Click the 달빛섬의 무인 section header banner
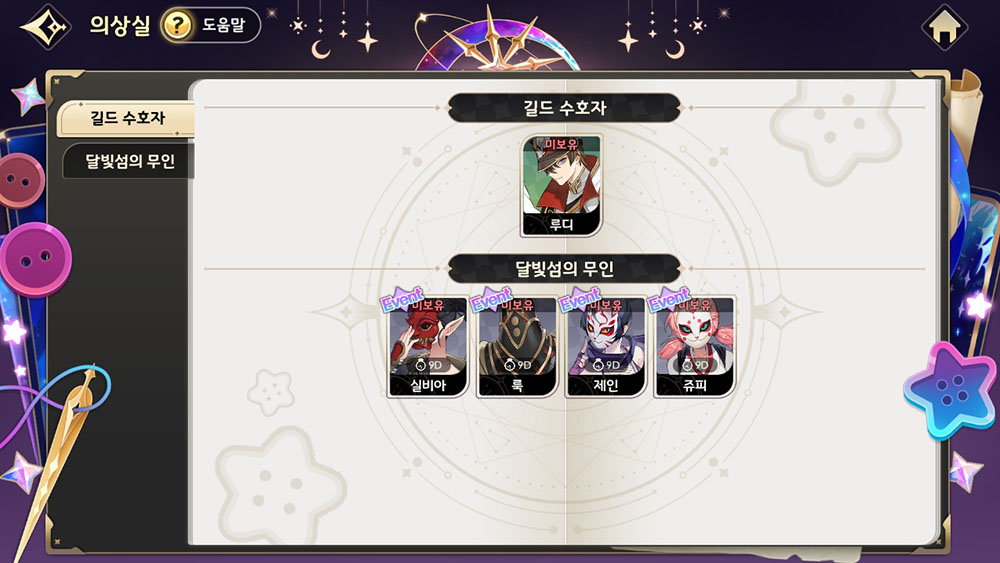1000x563 pixels. [x=564, y=268]
